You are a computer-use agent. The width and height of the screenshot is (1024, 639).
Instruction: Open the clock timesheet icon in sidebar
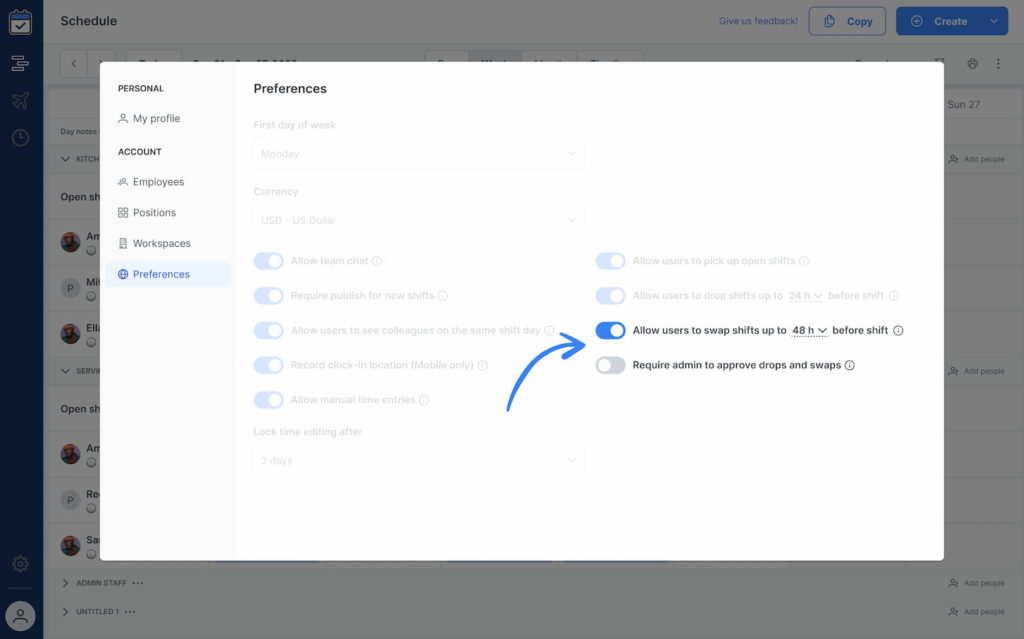tap(20, 137)
